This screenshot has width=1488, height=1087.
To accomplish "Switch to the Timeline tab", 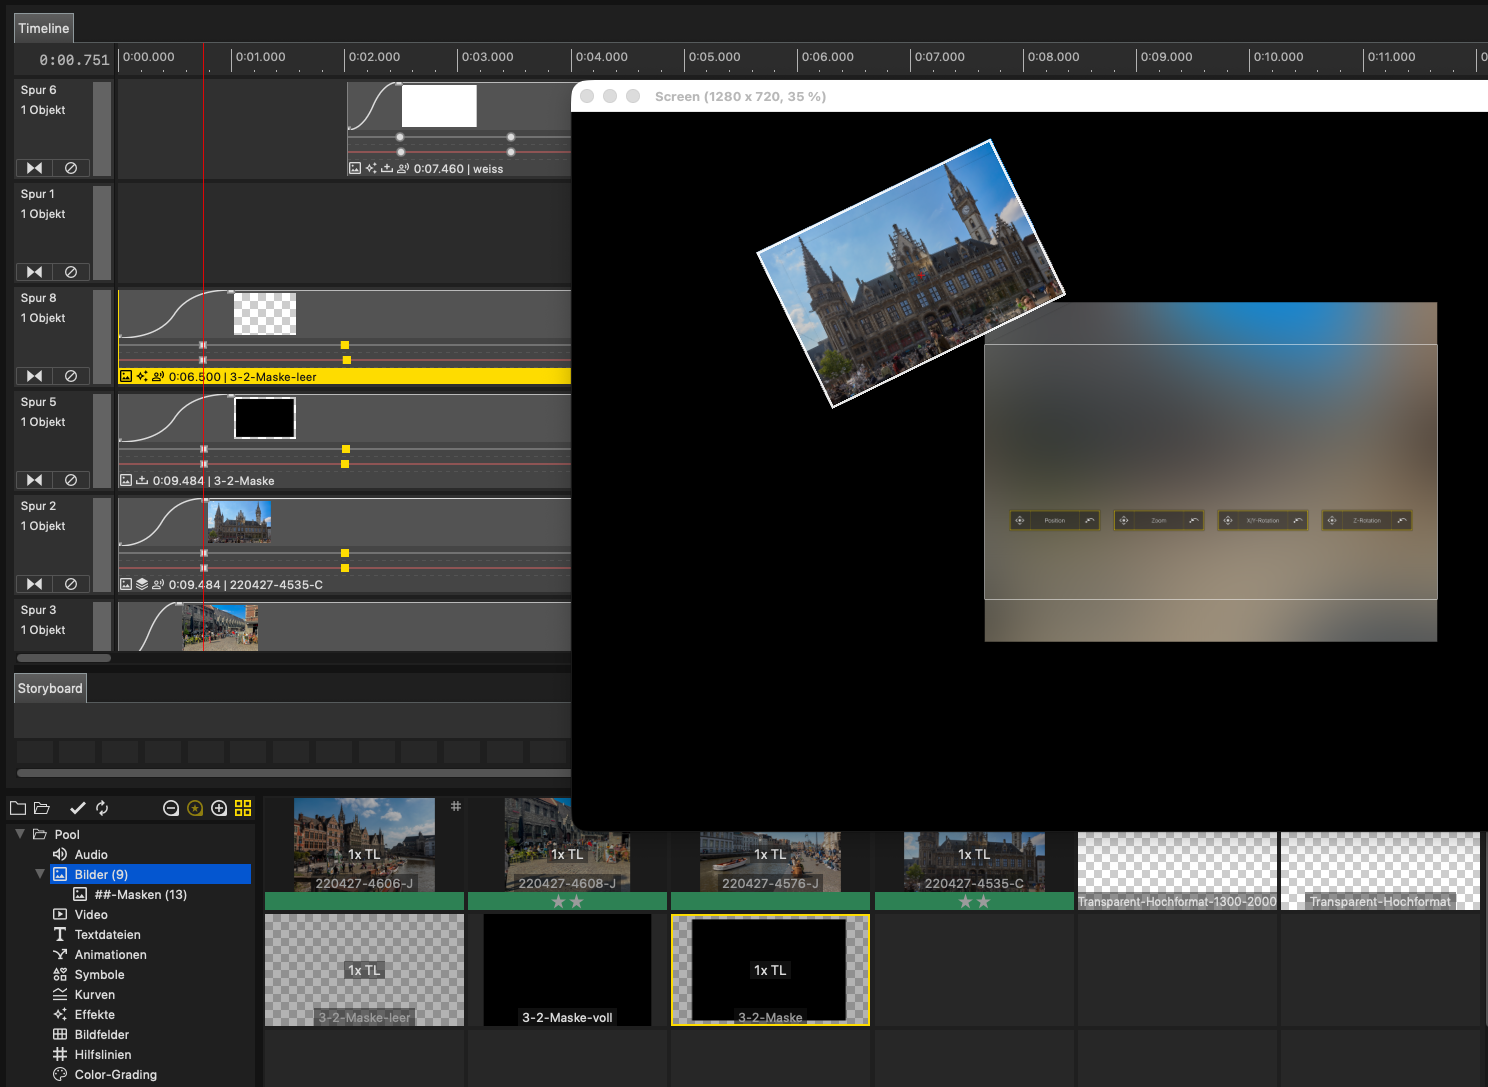I will point(44,28).
